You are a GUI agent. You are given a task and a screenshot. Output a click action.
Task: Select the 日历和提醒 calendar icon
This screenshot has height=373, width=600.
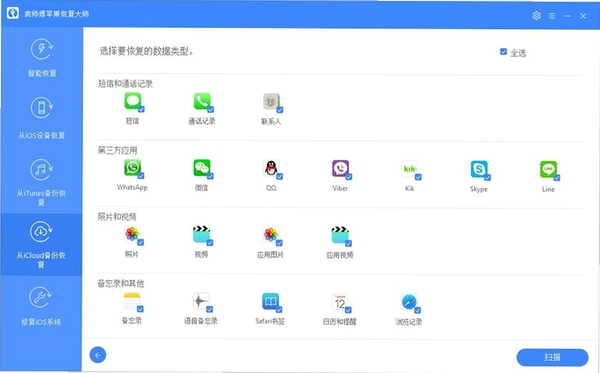coord(340,302)
